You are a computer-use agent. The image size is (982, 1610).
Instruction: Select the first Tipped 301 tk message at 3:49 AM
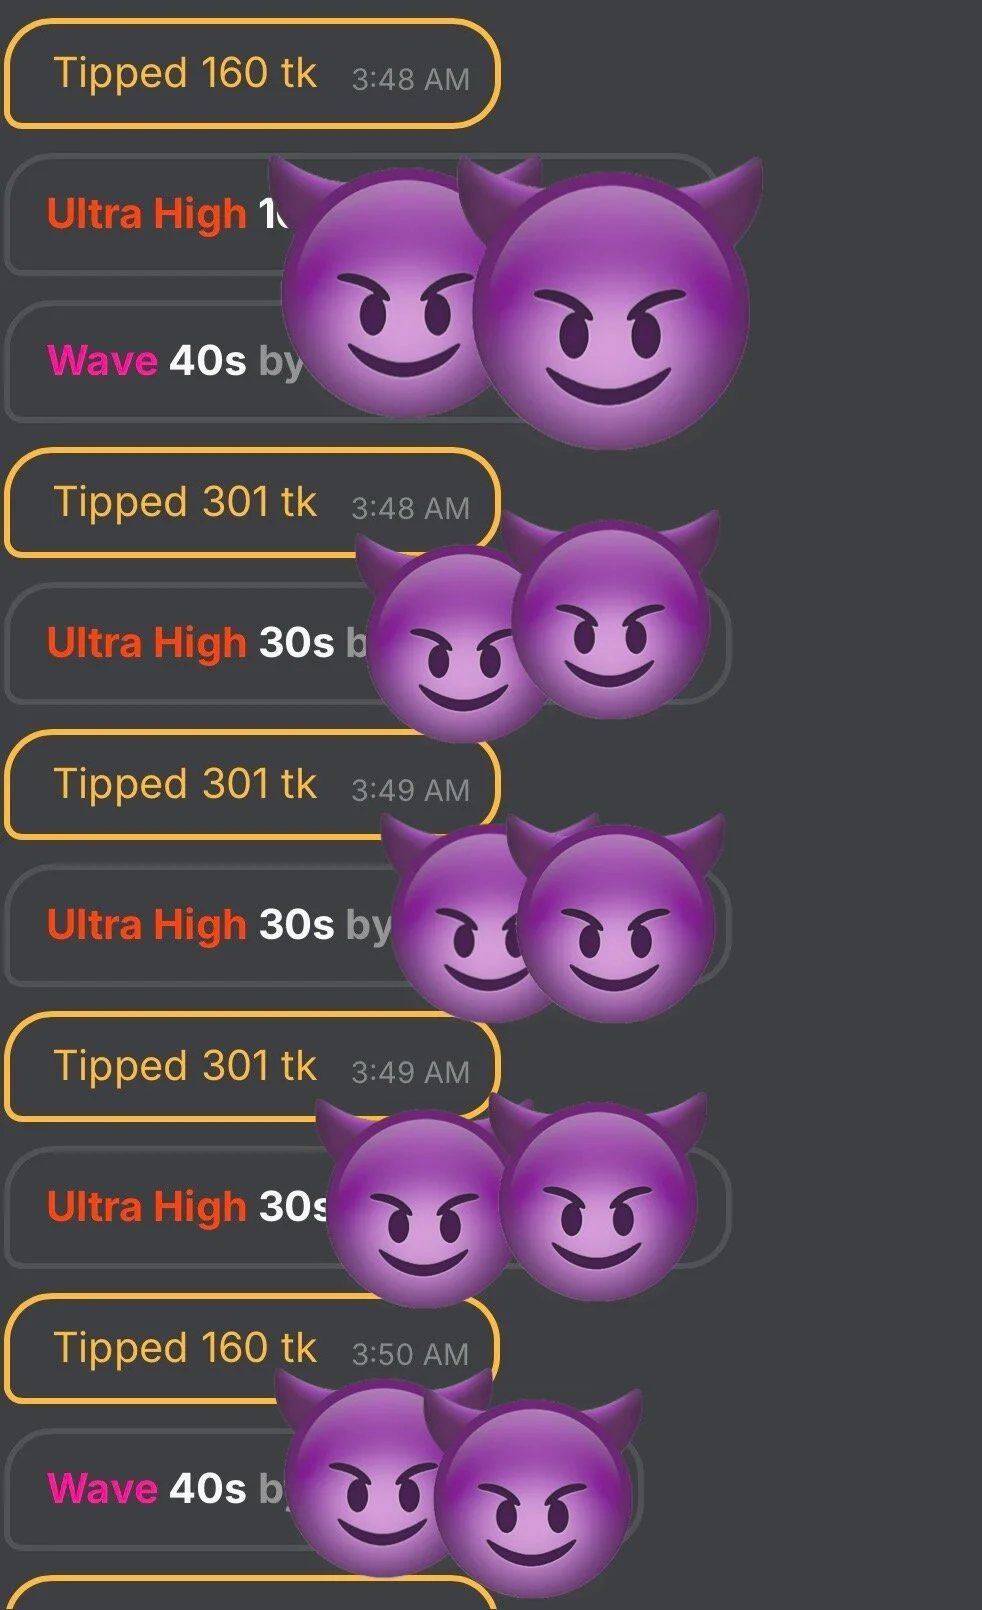[251, 785]
